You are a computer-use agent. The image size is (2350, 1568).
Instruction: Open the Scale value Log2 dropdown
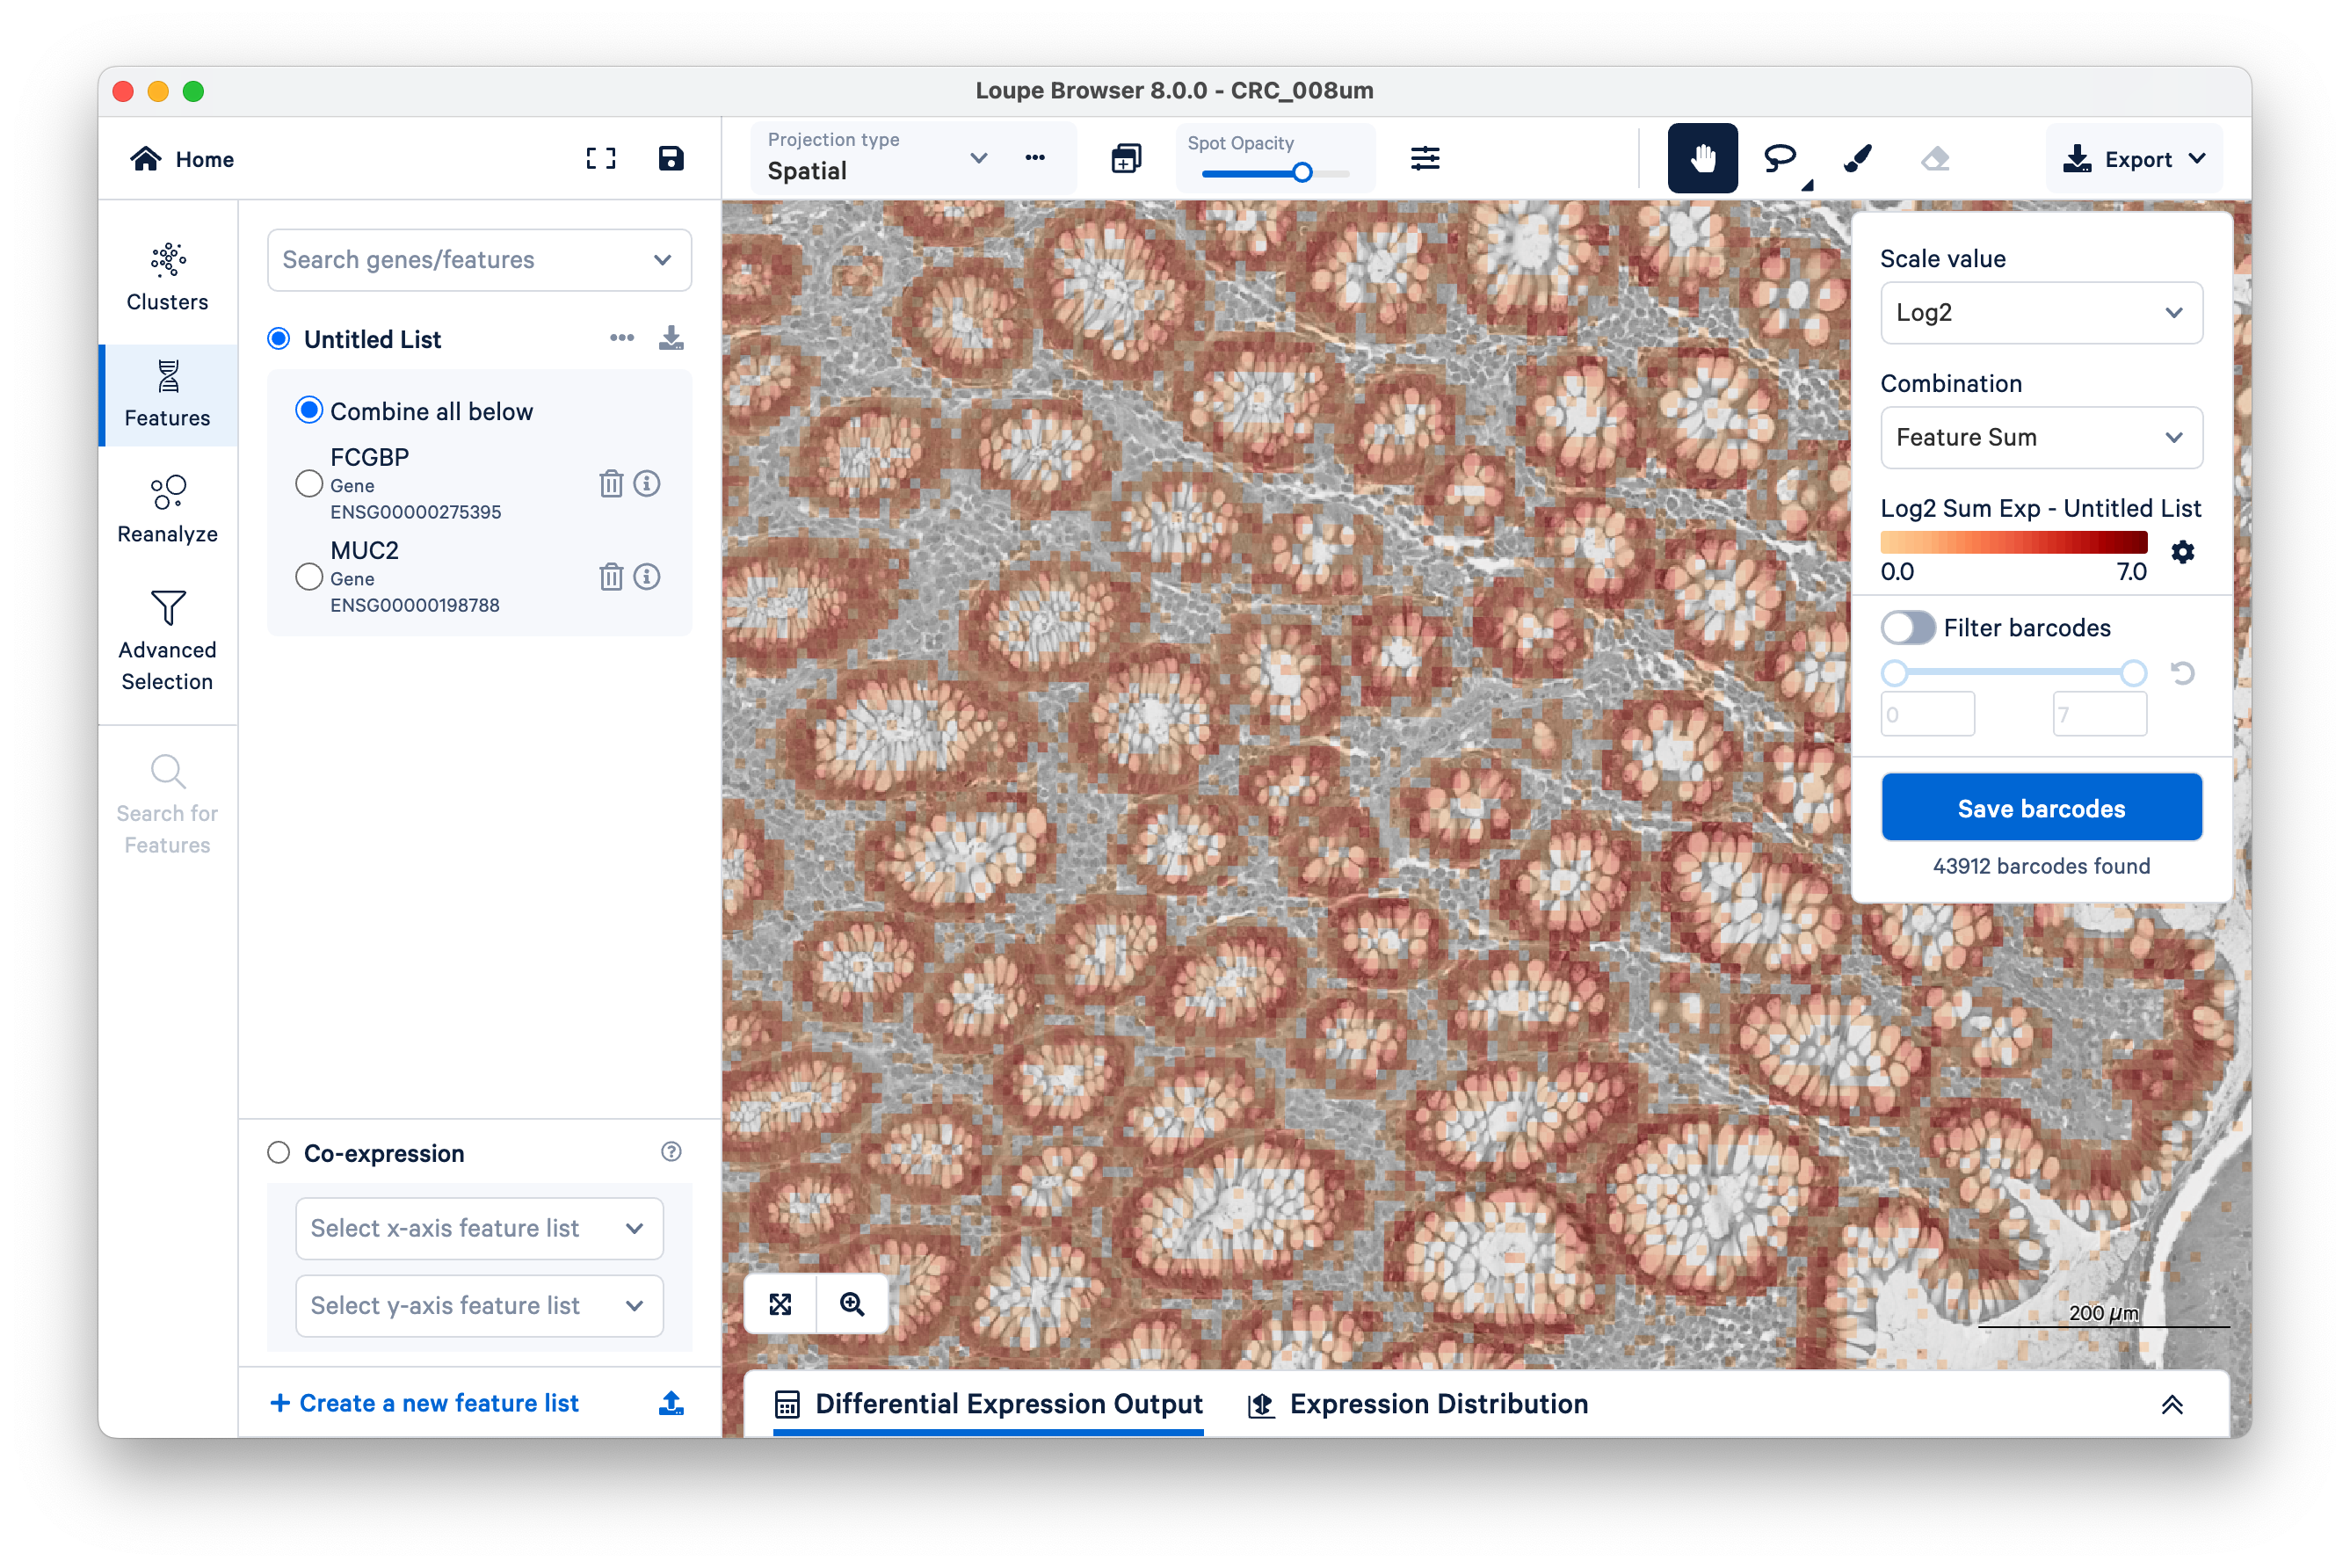2040,313
